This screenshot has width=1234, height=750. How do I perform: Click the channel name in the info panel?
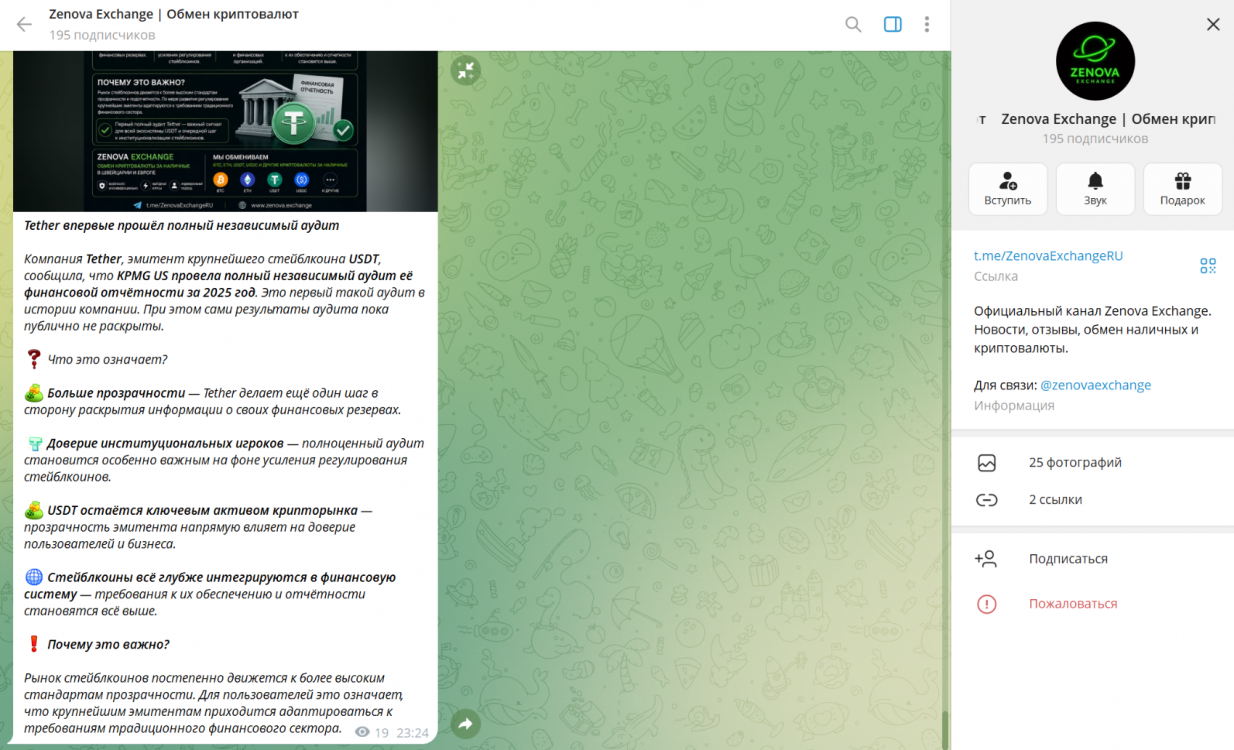tap(1108, 119)
